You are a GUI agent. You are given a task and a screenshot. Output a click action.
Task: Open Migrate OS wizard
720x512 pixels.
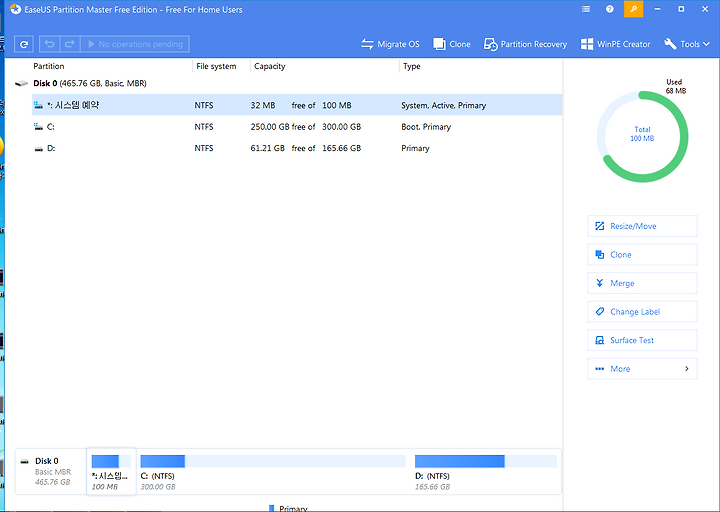pos(390,44)
